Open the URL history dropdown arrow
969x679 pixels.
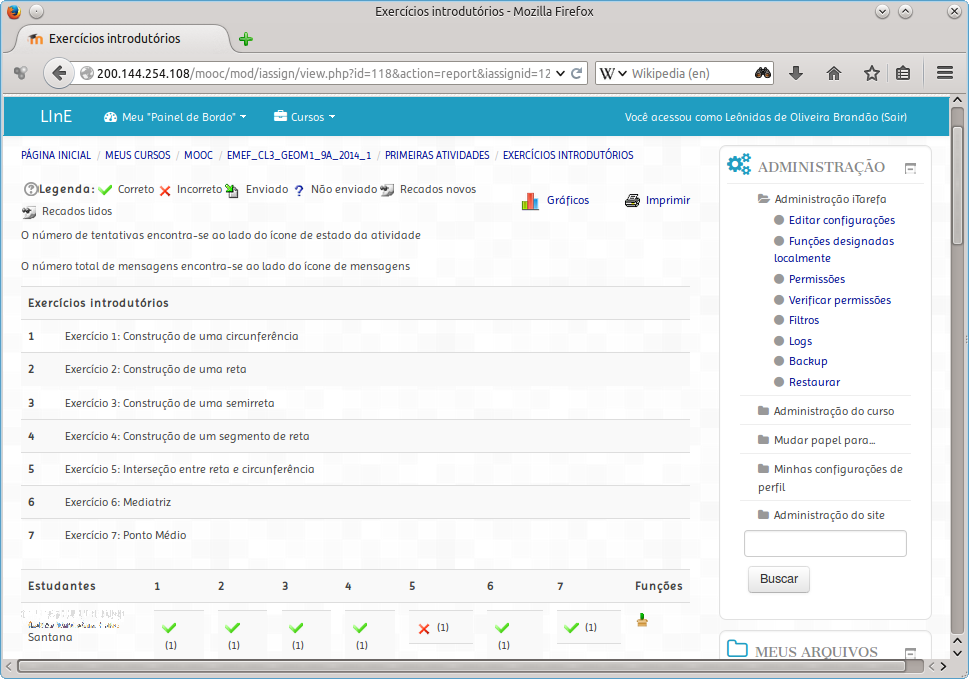[x=561, y=74]
